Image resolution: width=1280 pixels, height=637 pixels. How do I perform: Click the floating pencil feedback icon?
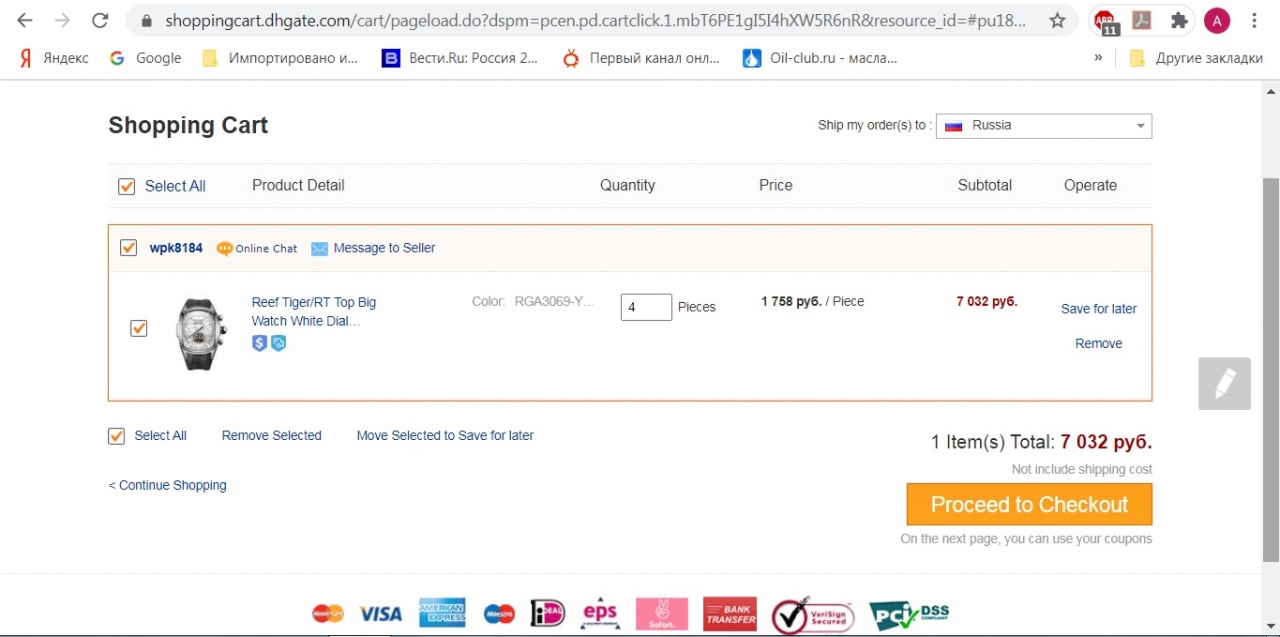coord(1224,384)
